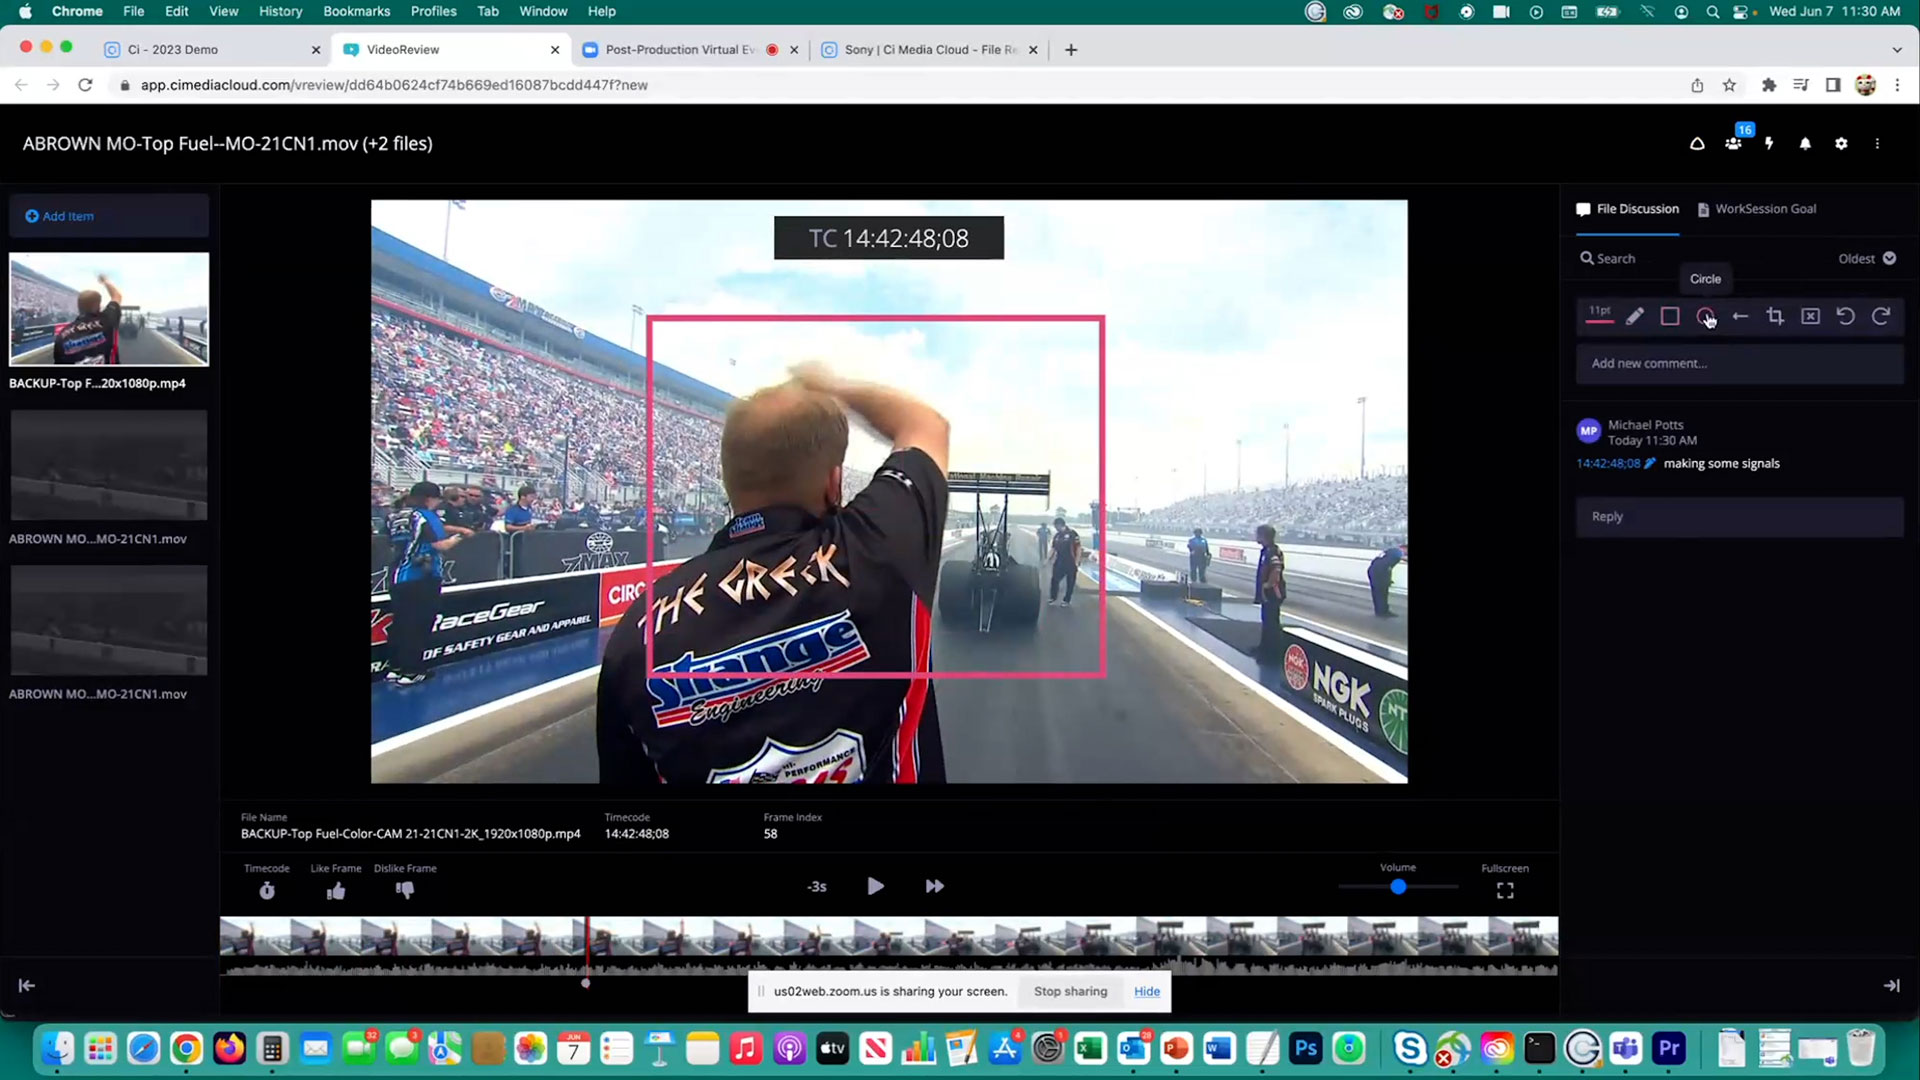This screenshot has width=1920, height=1080.
Task: Open the 11pt stroke size selector
Action: click(x=1600, y=314)
